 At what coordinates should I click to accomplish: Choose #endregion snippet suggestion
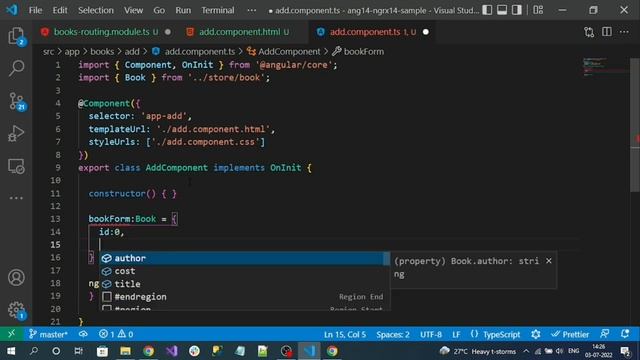click(244, 297)
